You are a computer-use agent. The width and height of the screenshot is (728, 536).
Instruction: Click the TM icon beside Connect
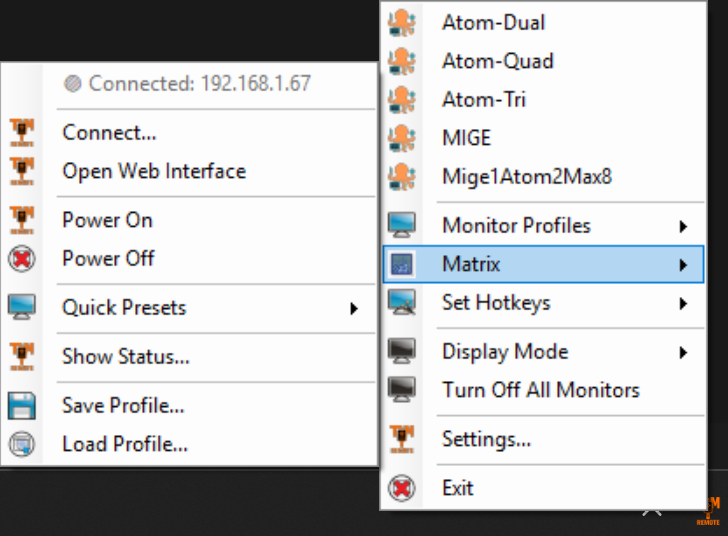22,133
